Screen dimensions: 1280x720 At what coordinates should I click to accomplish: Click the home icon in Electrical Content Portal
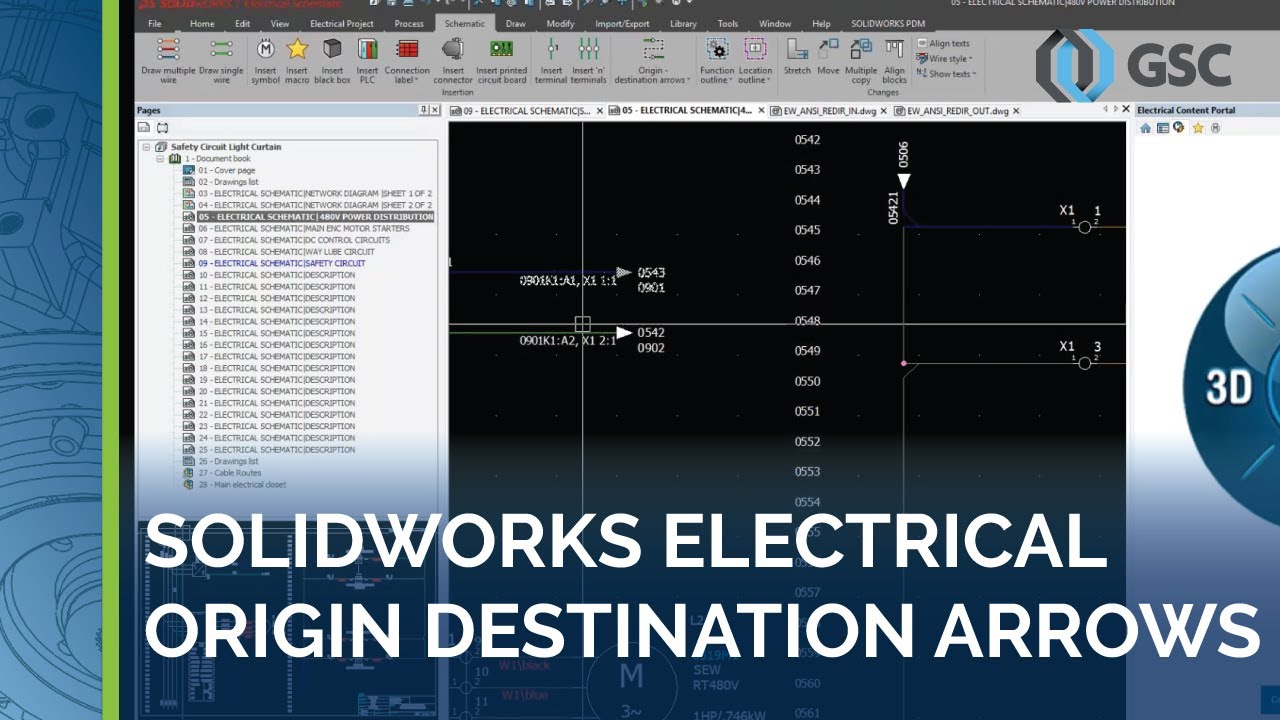coord(1146,128)
